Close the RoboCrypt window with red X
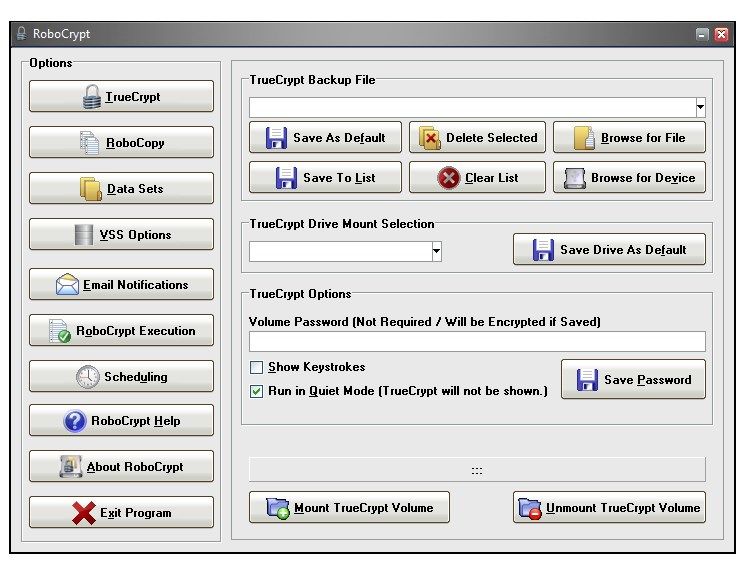This screenshot has width=747, height=562. (721, 34)
